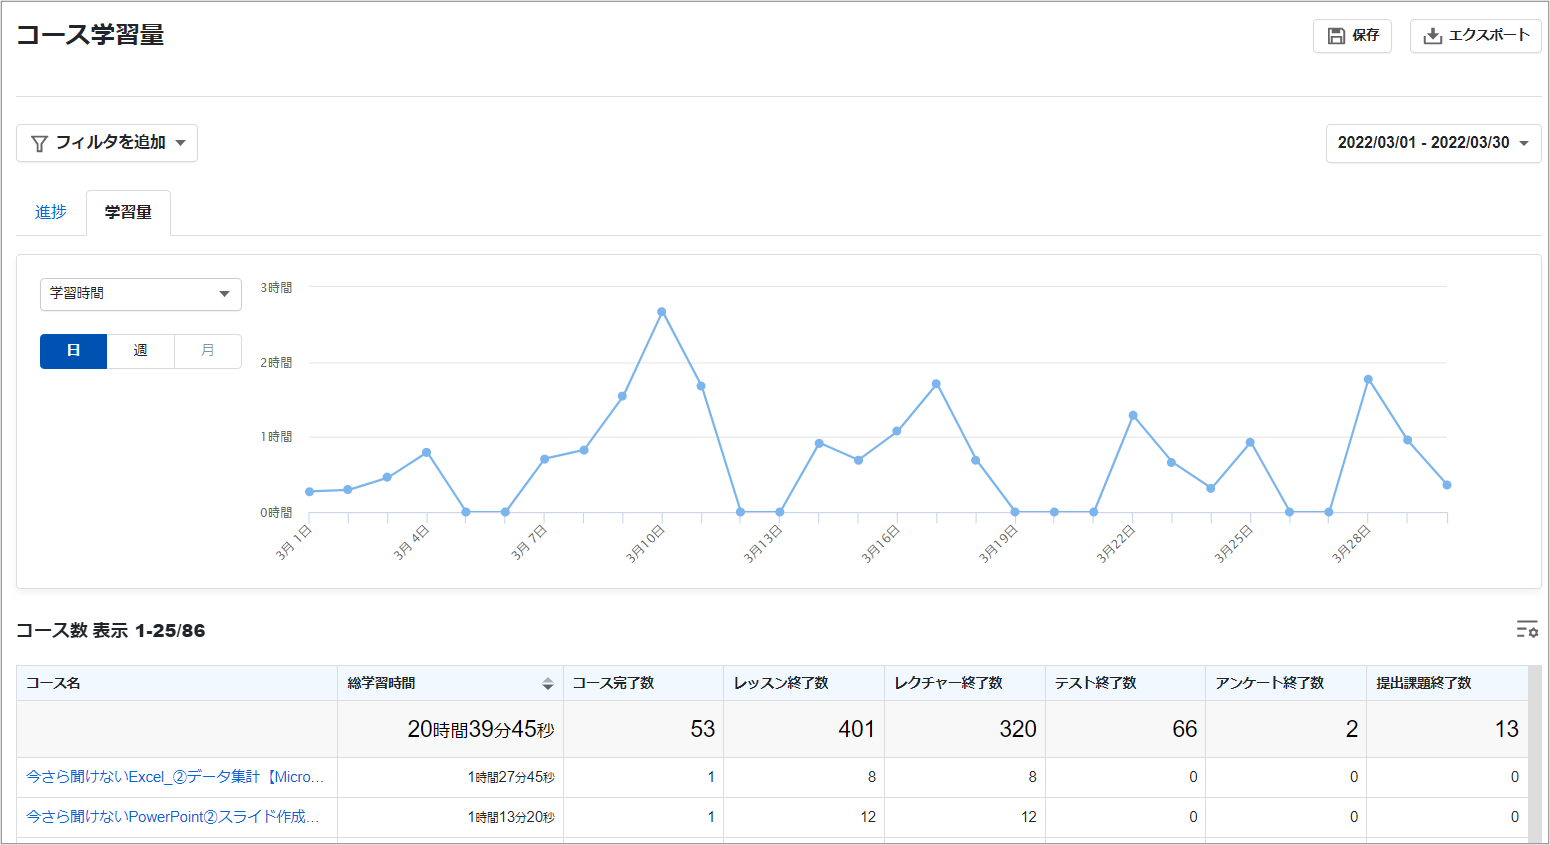Select the 学習量 tab
The image size is (1550, 845).
(128, 212)
